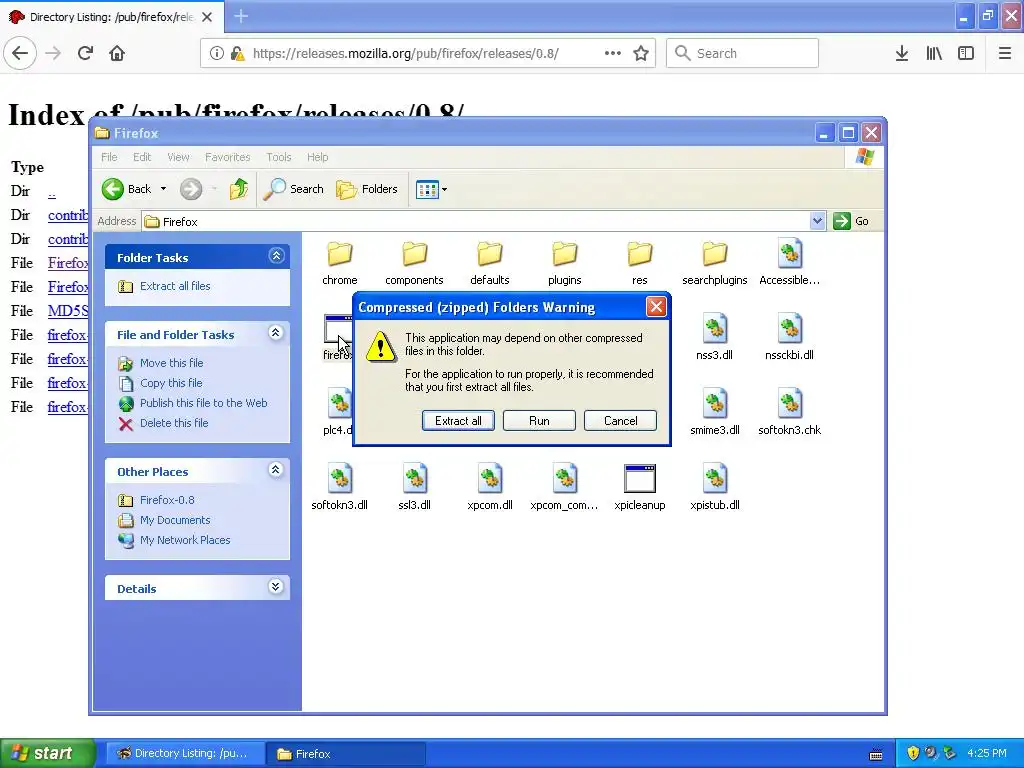Image resolution: width=1024 pixels, height=768 pixels.
Task: Open the plugins folder
Action: pos(564,263)
